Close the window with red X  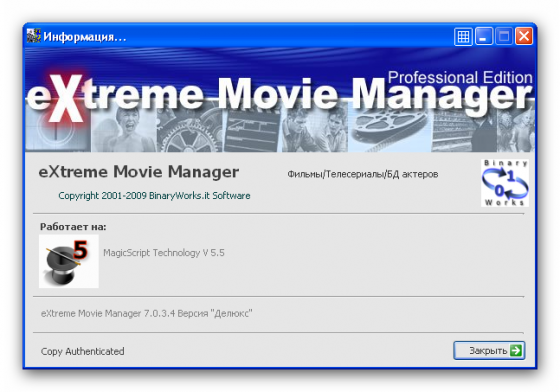tap(524, 36)
